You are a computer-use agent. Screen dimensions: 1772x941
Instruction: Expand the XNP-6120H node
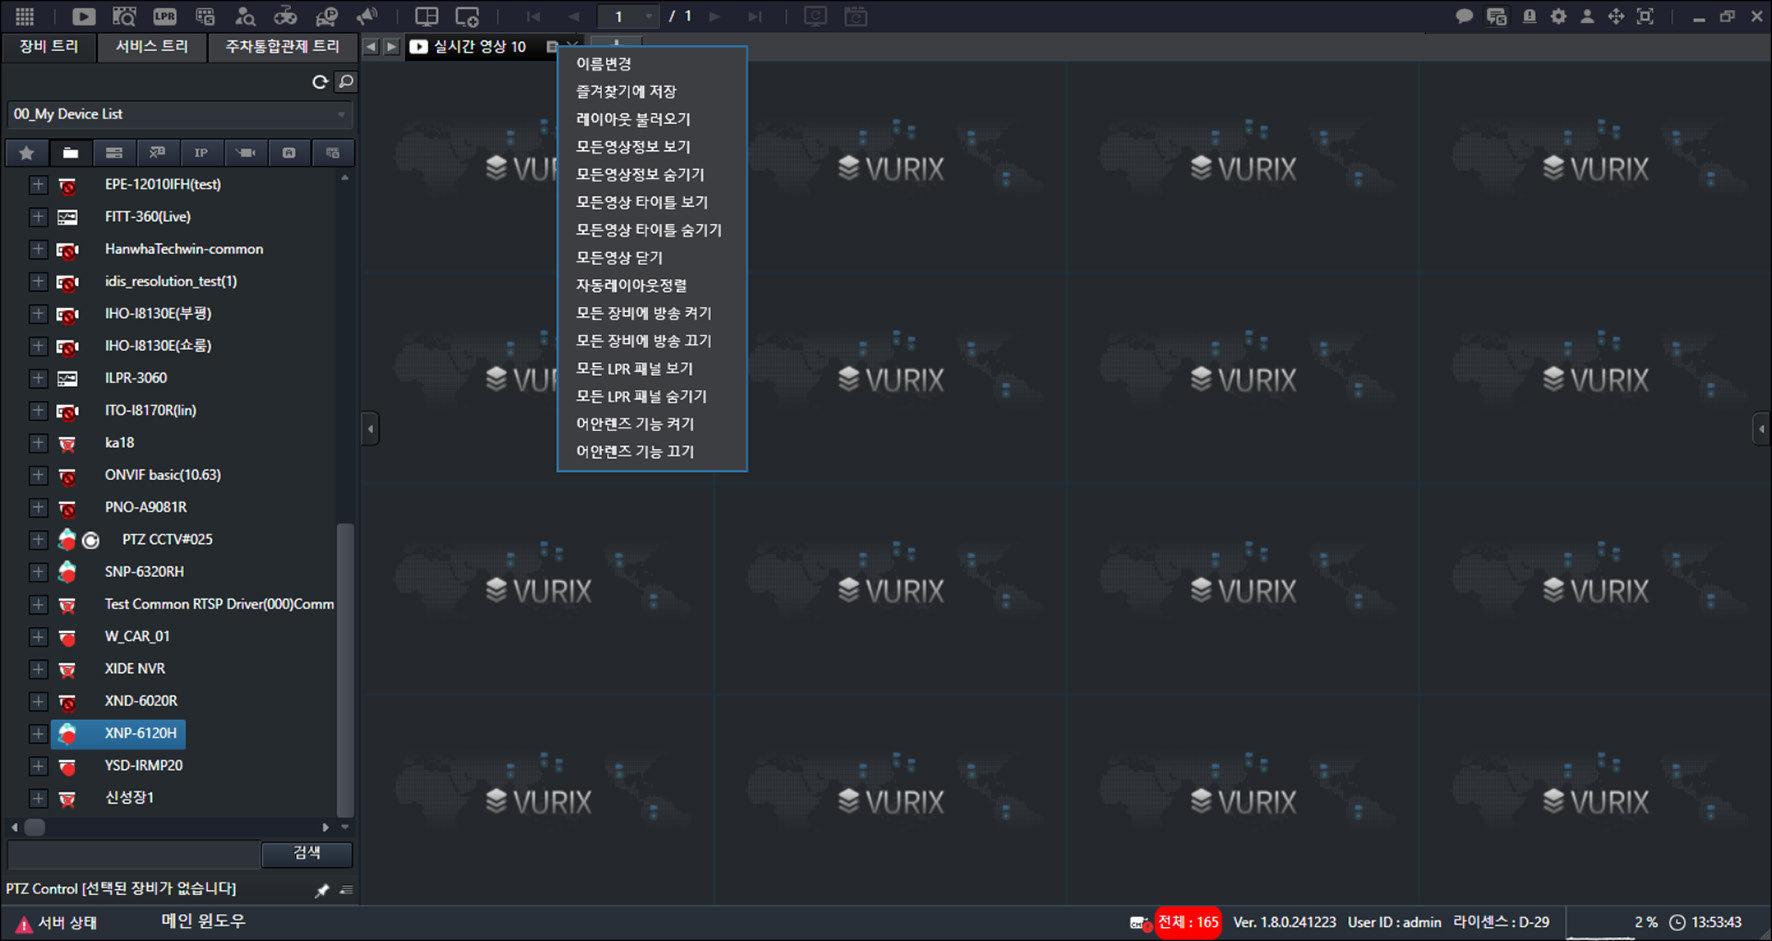click(38, 734)
